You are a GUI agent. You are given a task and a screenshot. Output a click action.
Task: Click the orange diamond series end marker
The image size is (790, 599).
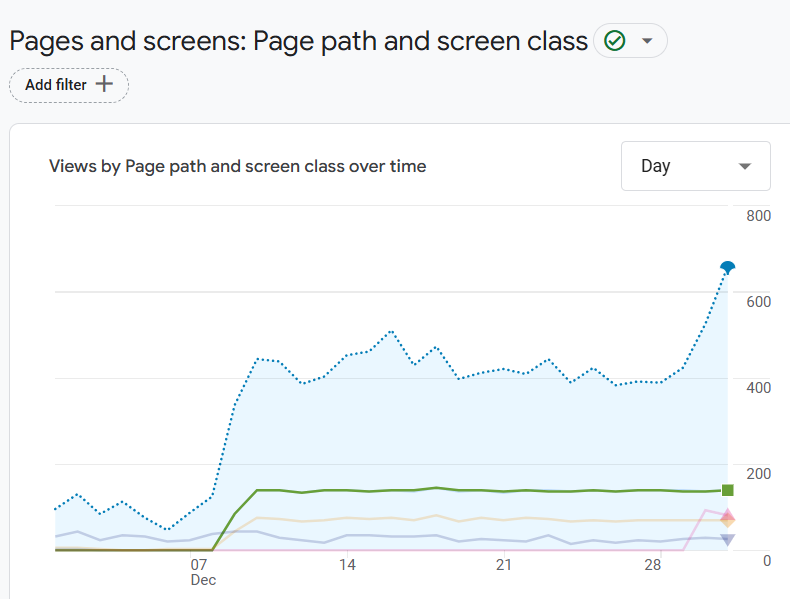click(728, 522)
